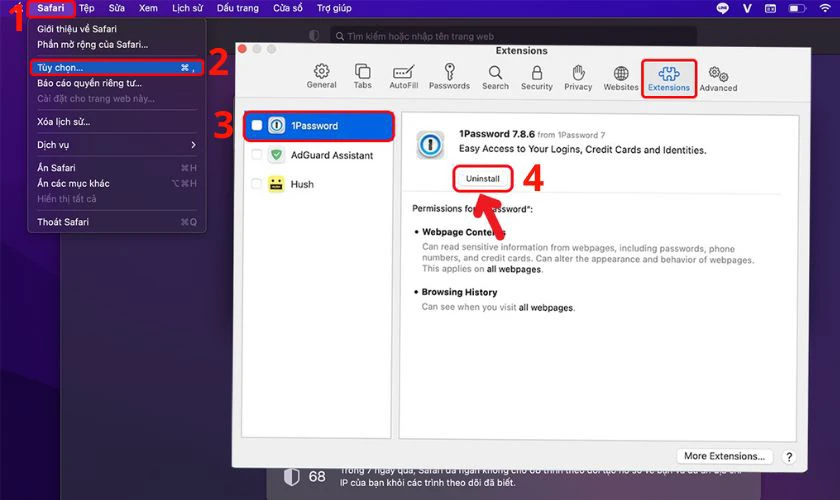Toggle the AdGuard Assistant checkbox
Viewport: 840px width, 500px height.
257,154
